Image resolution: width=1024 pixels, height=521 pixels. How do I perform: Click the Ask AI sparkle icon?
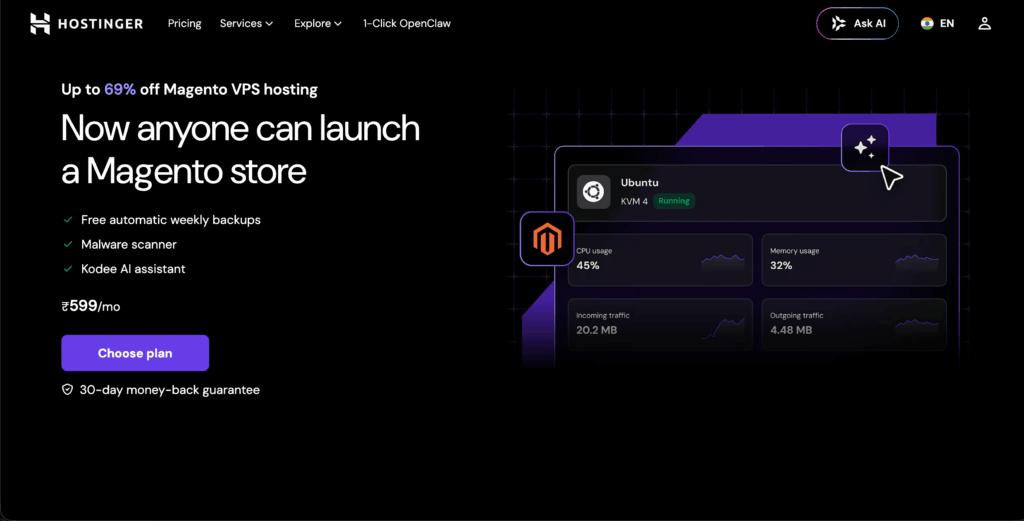pos(839,24)
